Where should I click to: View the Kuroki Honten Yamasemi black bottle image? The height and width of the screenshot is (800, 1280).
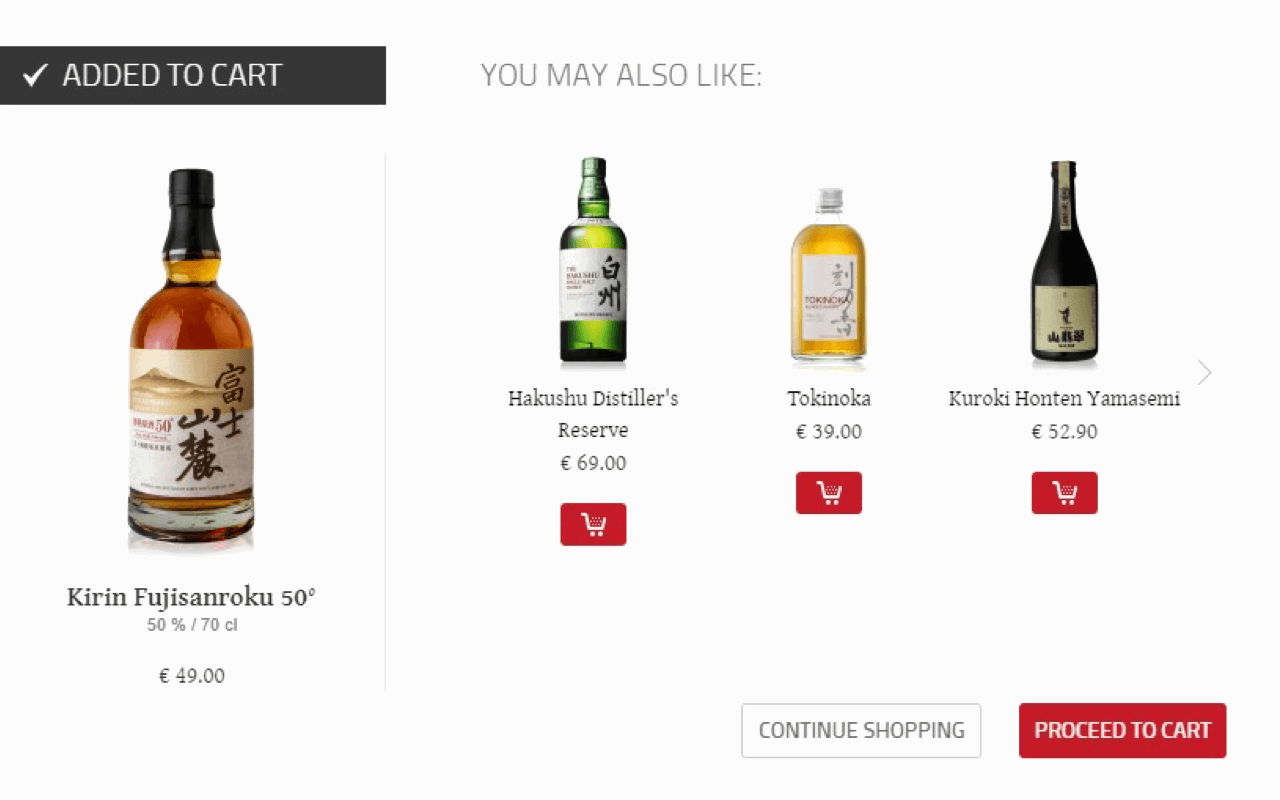1064,262
